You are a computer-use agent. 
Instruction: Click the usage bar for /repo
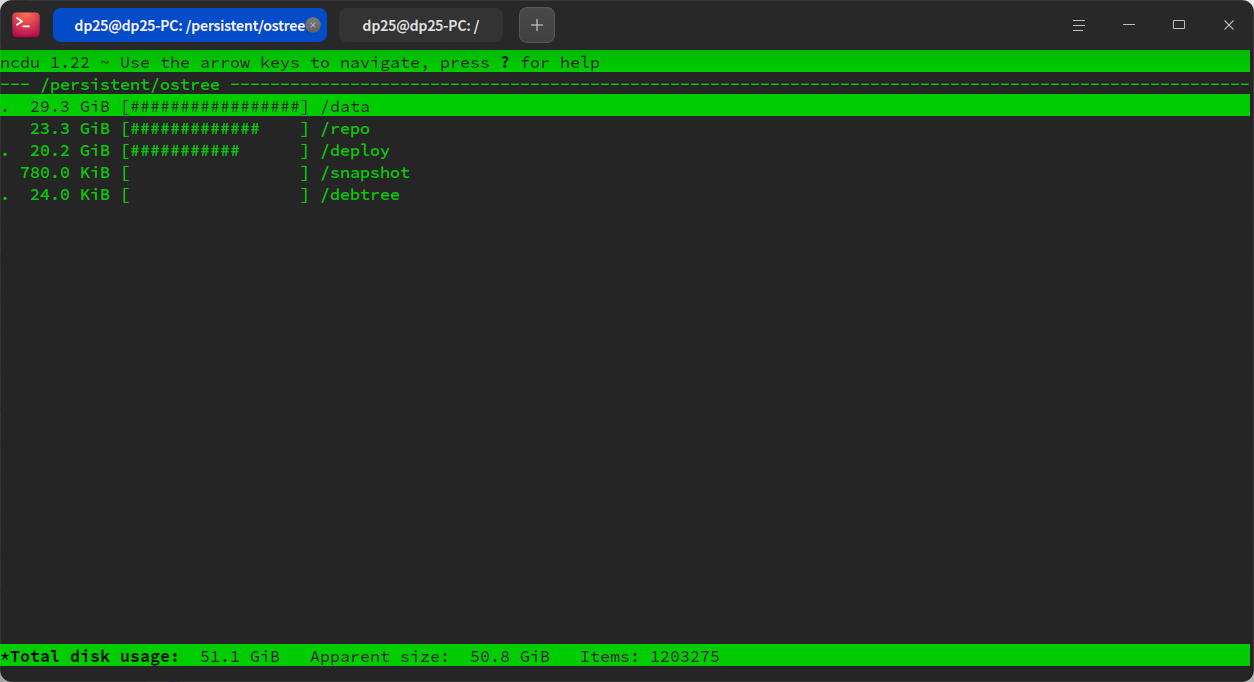215,128
